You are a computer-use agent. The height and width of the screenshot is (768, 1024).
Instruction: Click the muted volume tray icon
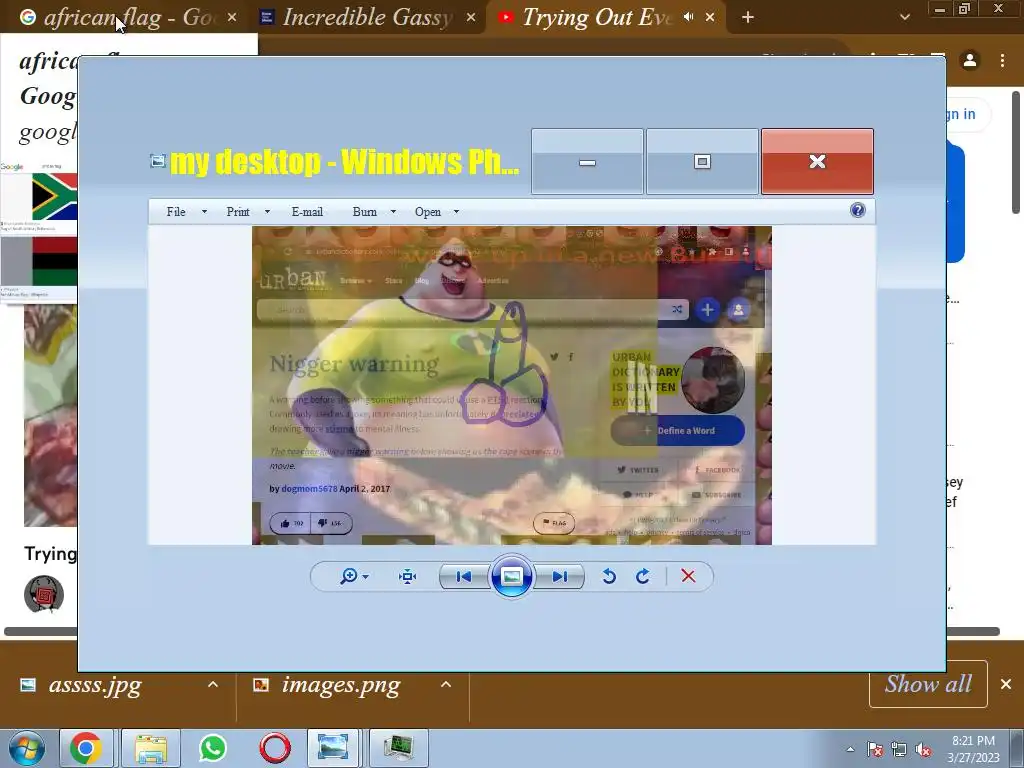tap(923, 749)
